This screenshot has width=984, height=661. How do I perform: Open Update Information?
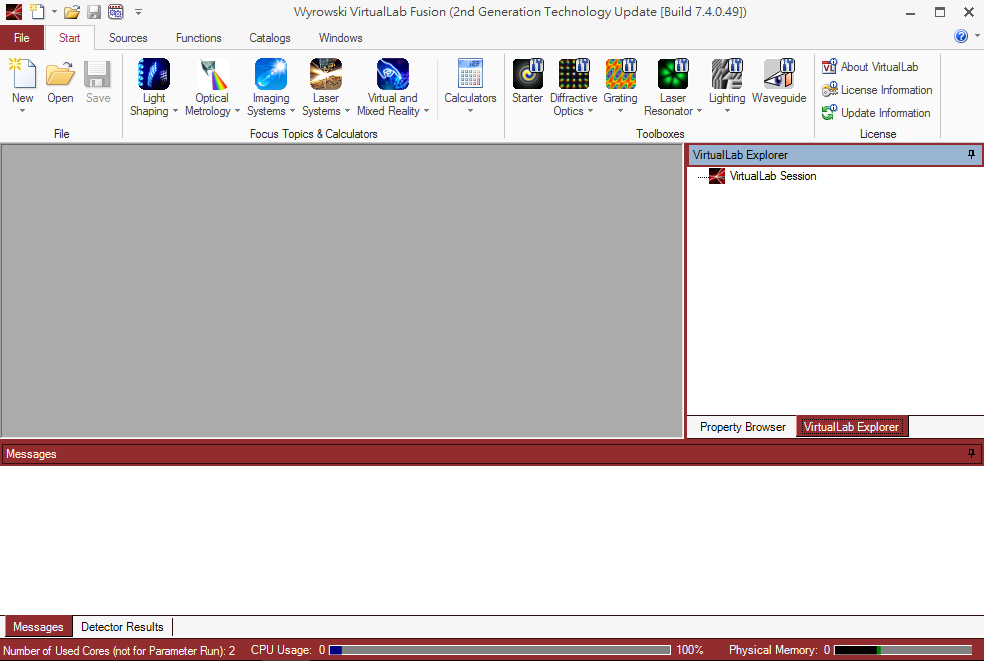click(x=877, y=113)
